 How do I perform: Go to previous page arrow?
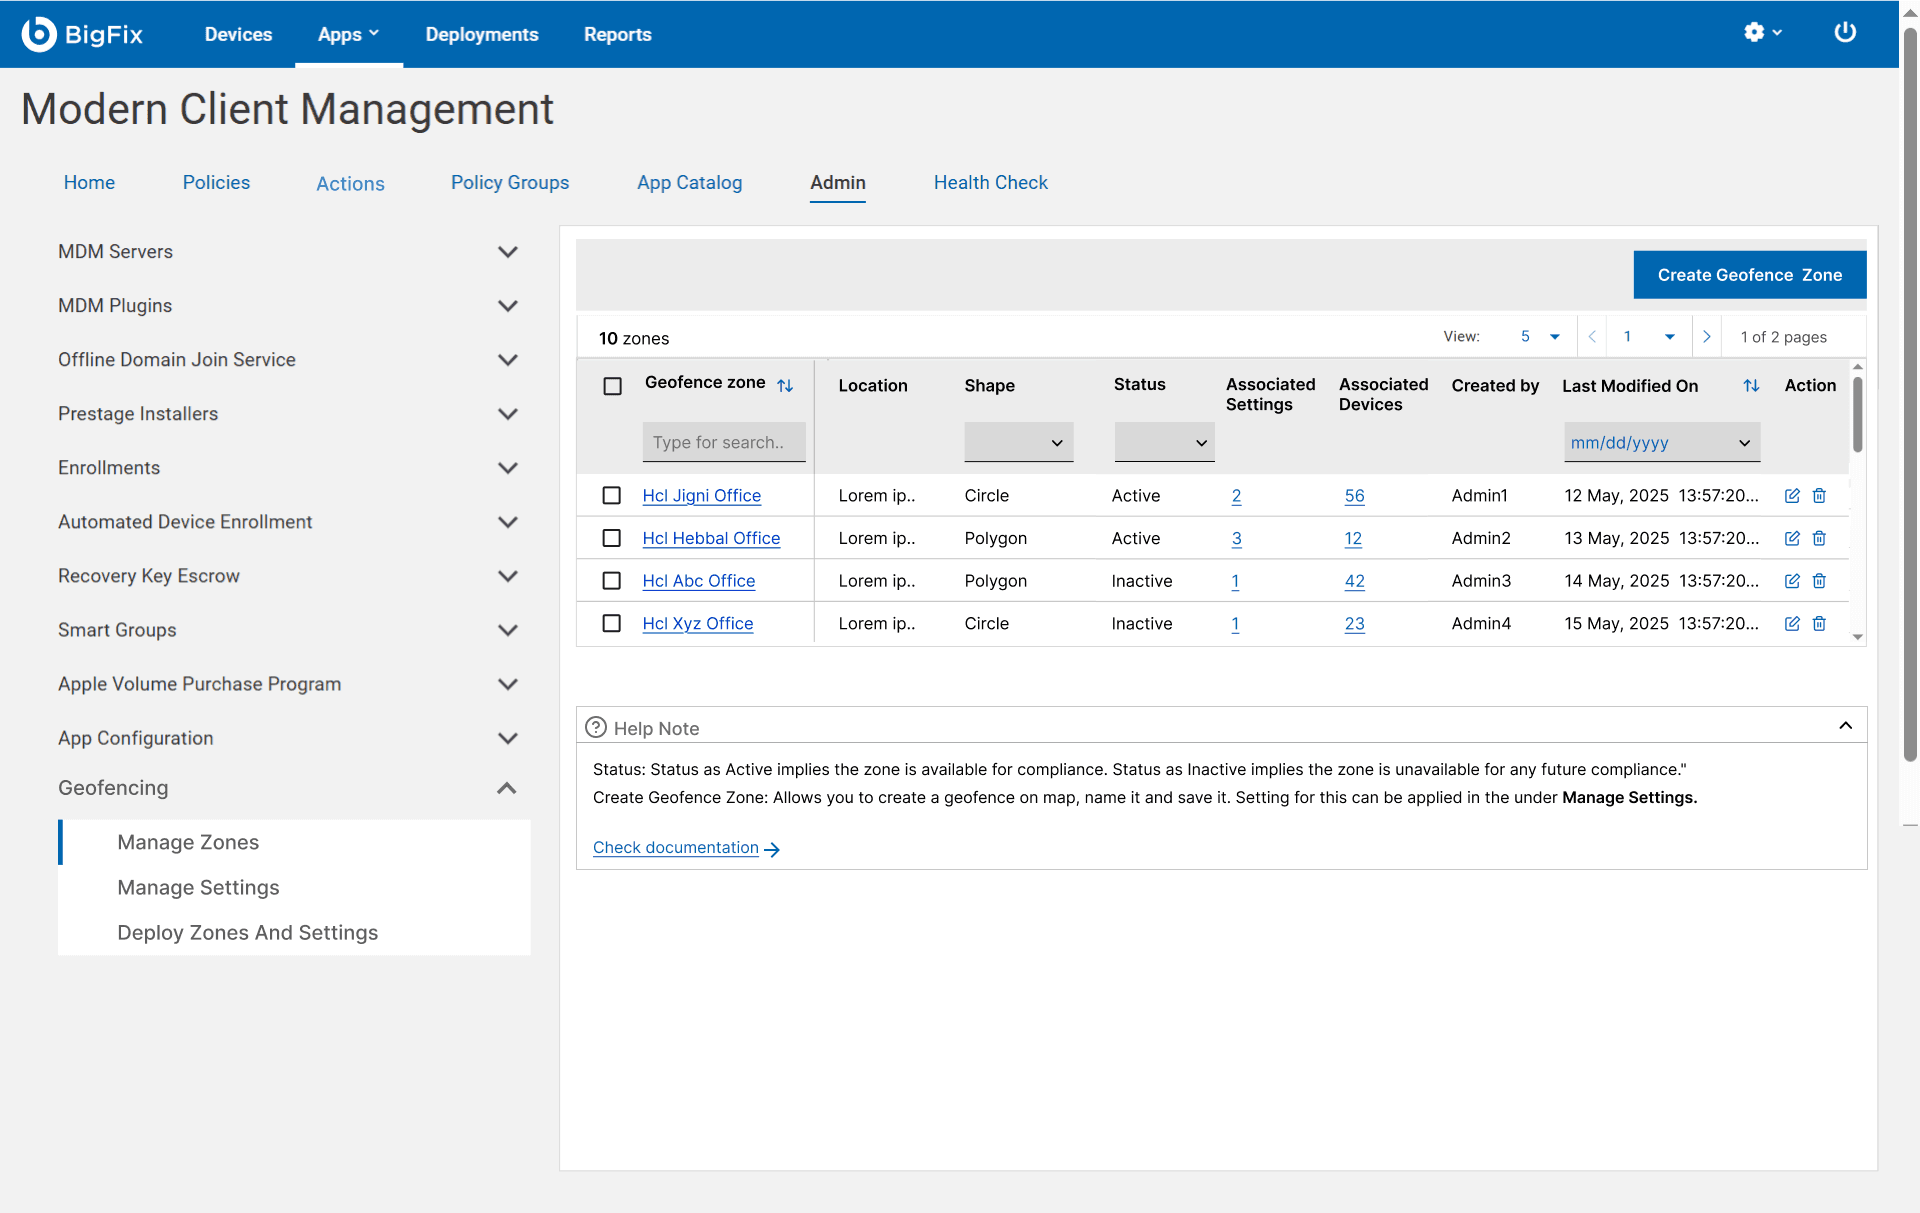1592,337
